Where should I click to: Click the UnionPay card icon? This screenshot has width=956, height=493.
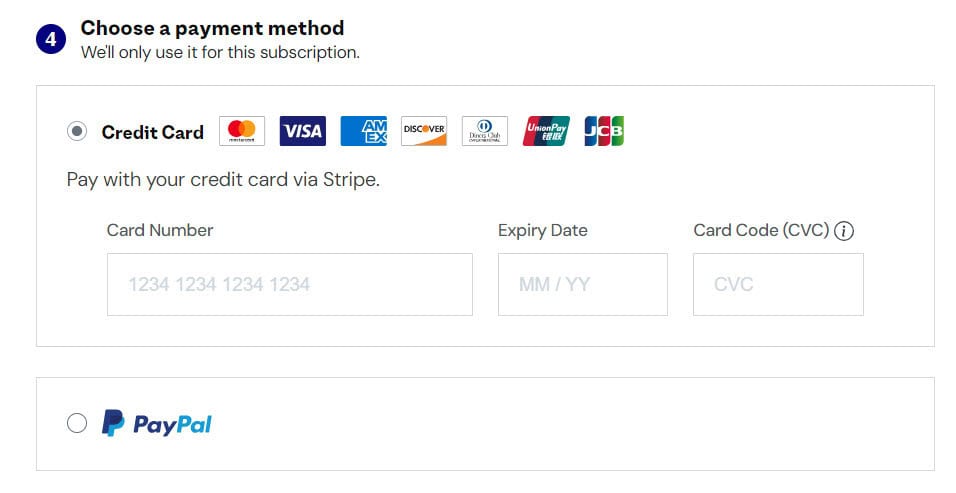click(546, 131)
